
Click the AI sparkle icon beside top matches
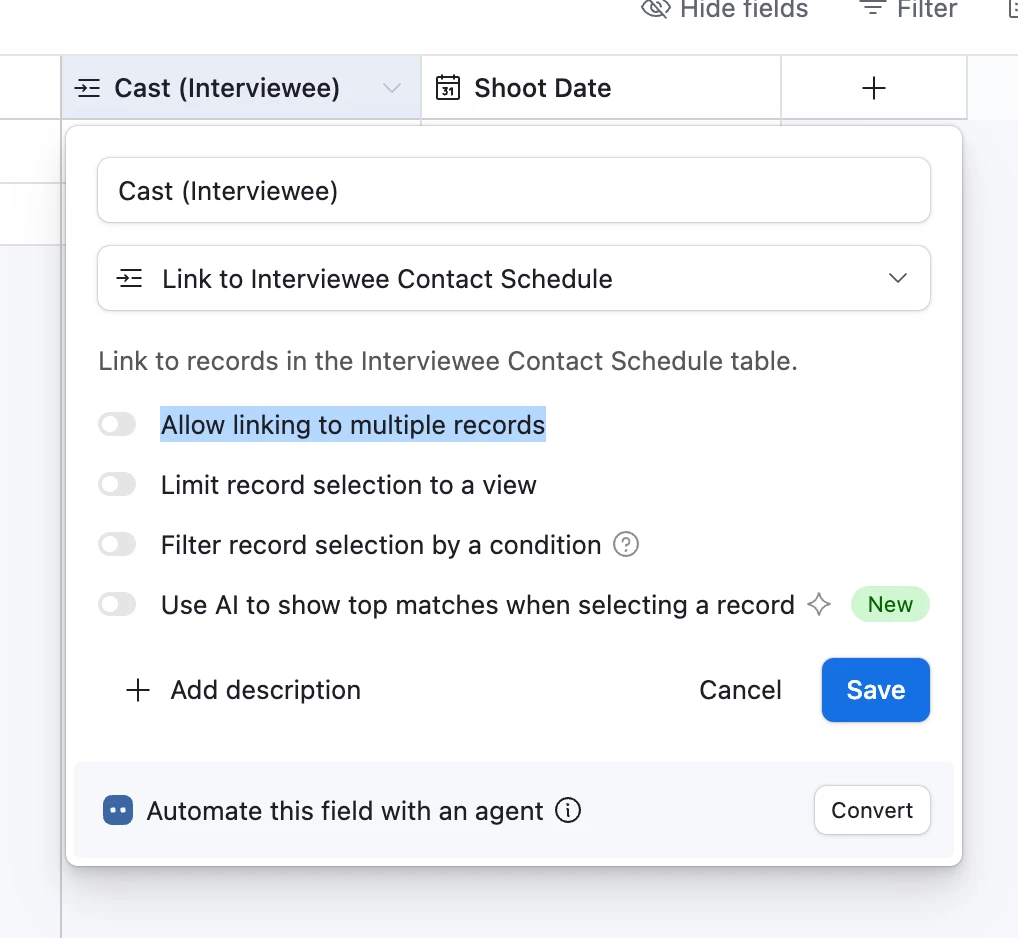819,605
